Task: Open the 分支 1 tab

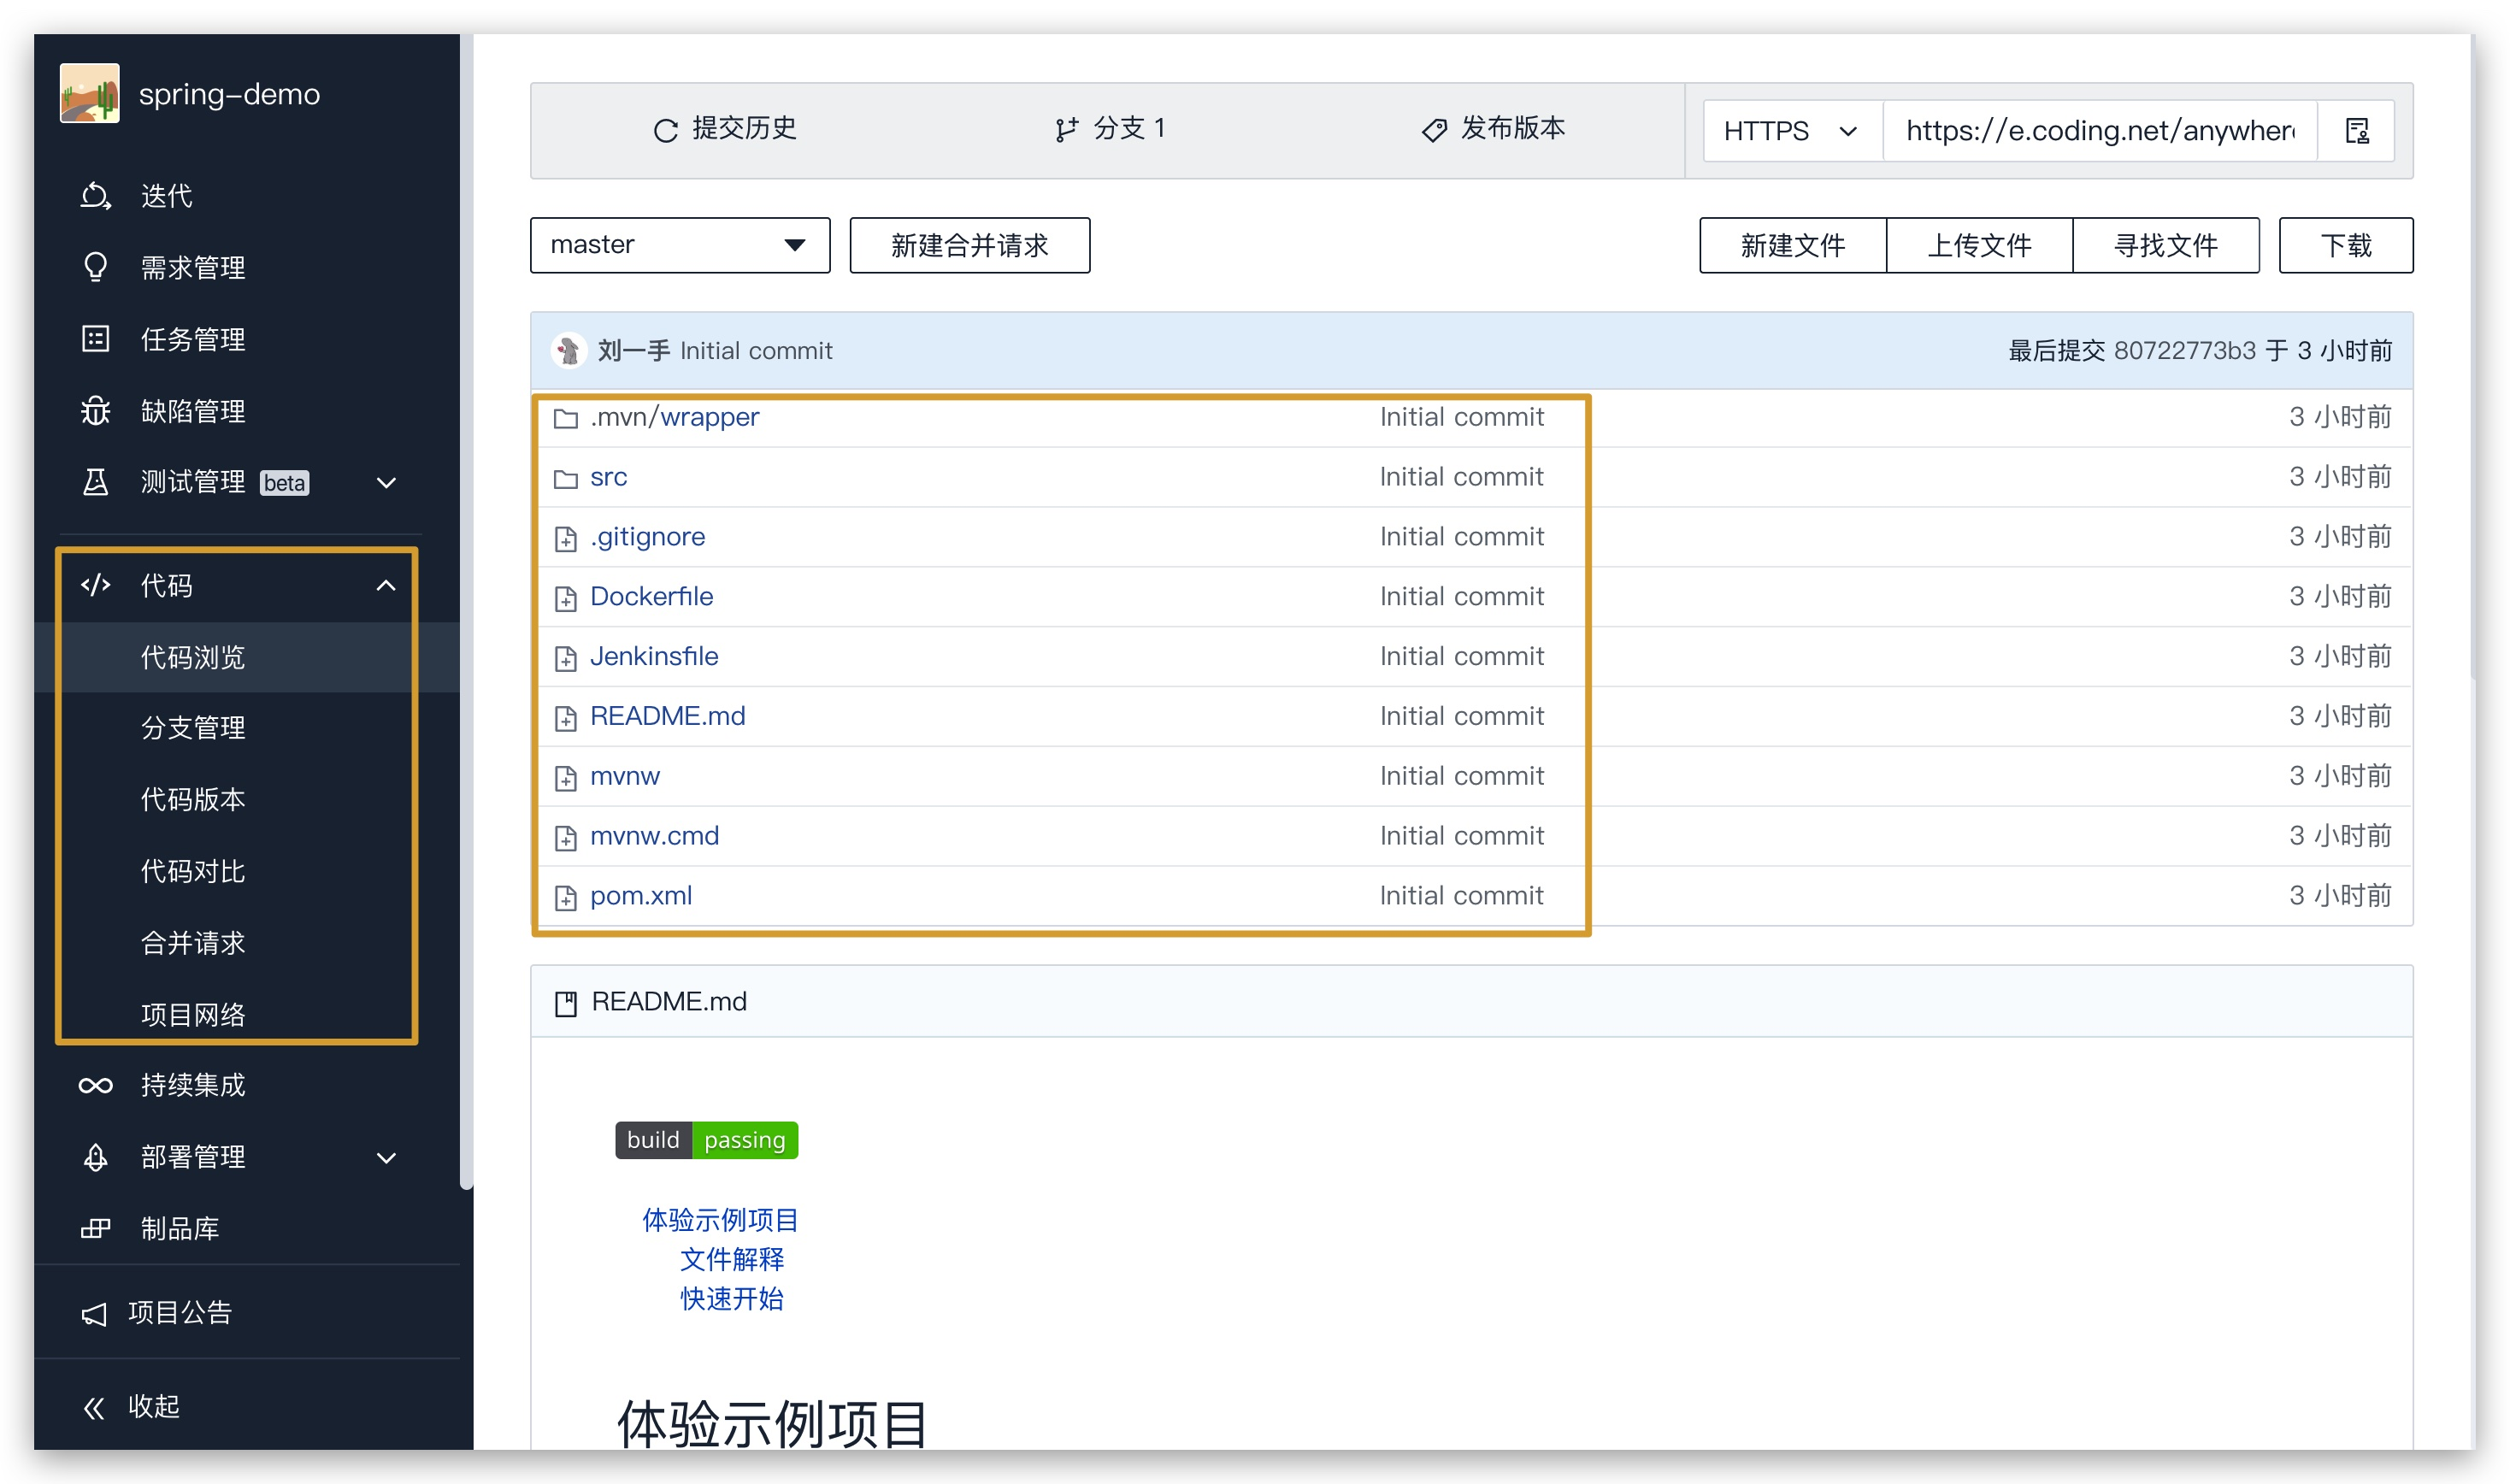Action: tap(1112, 128)
